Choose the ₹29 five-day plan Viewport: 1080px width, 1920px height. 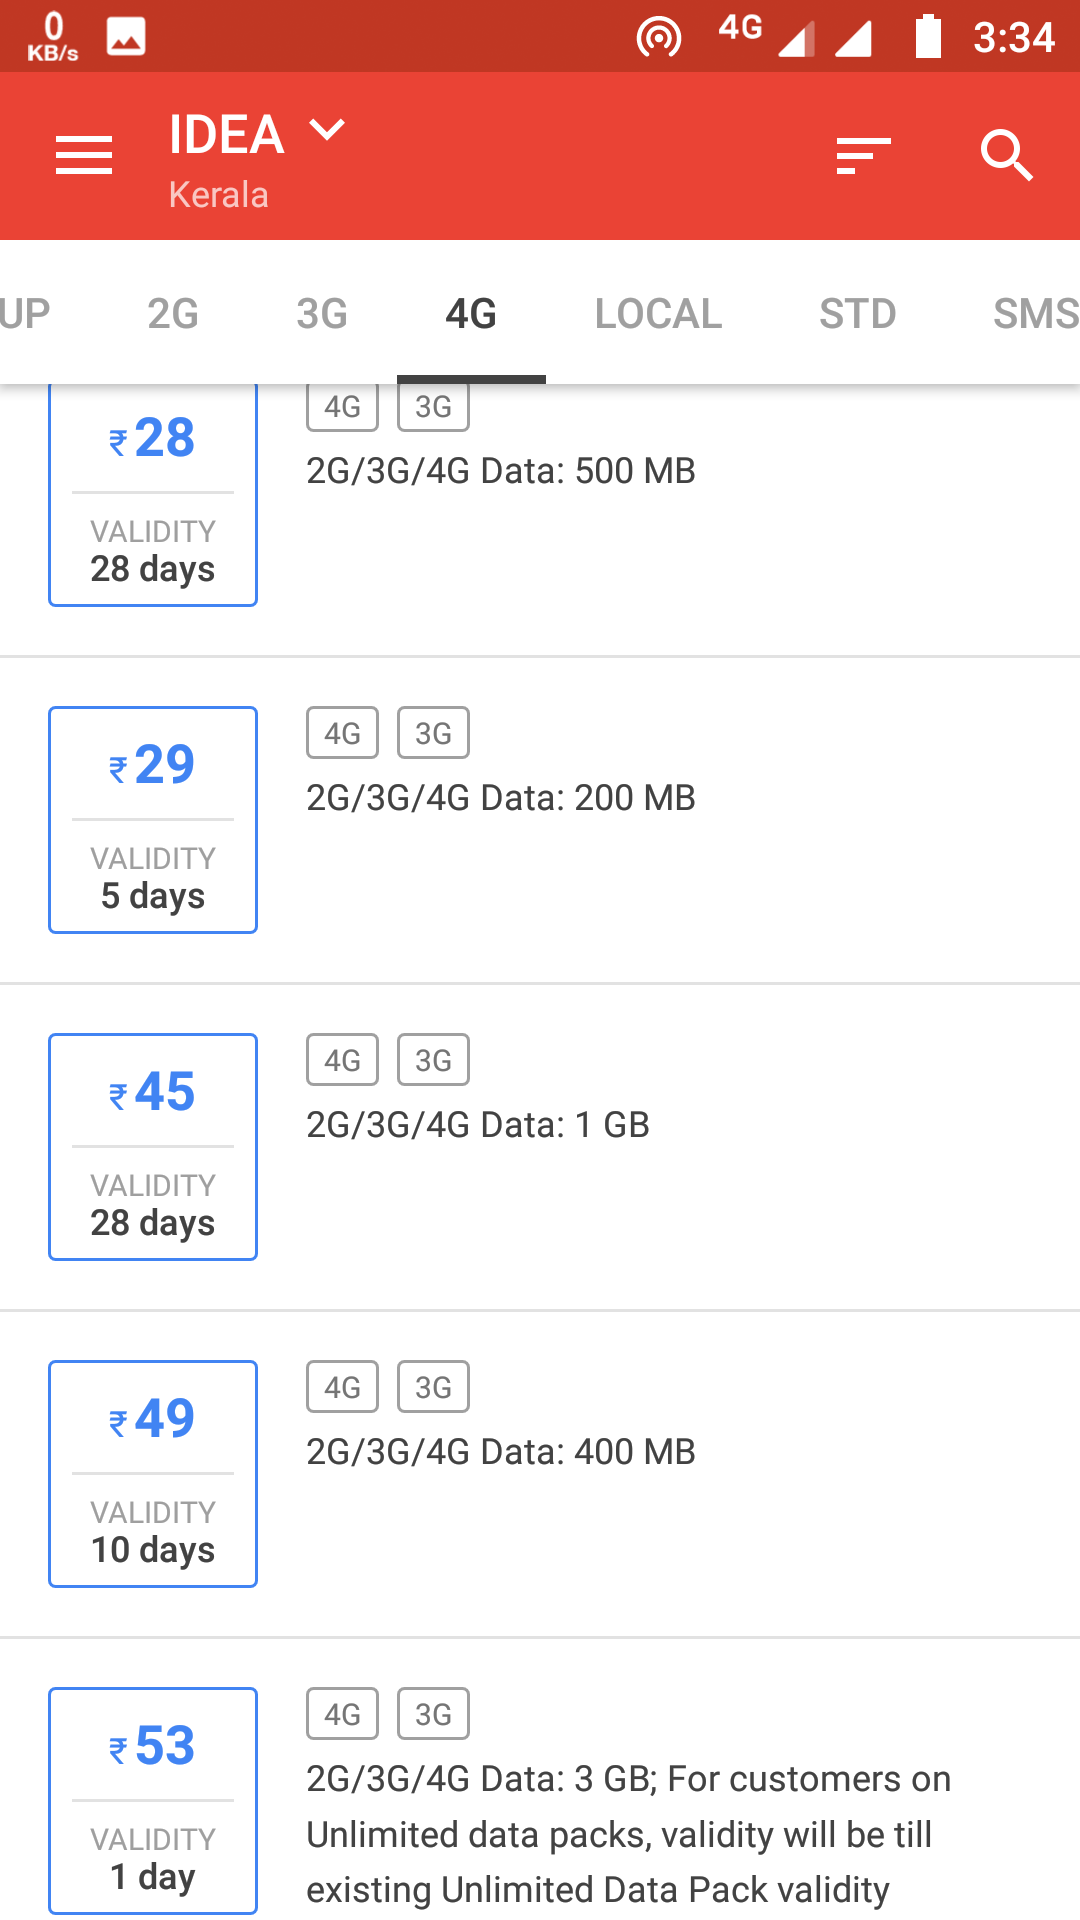(153, 820)
